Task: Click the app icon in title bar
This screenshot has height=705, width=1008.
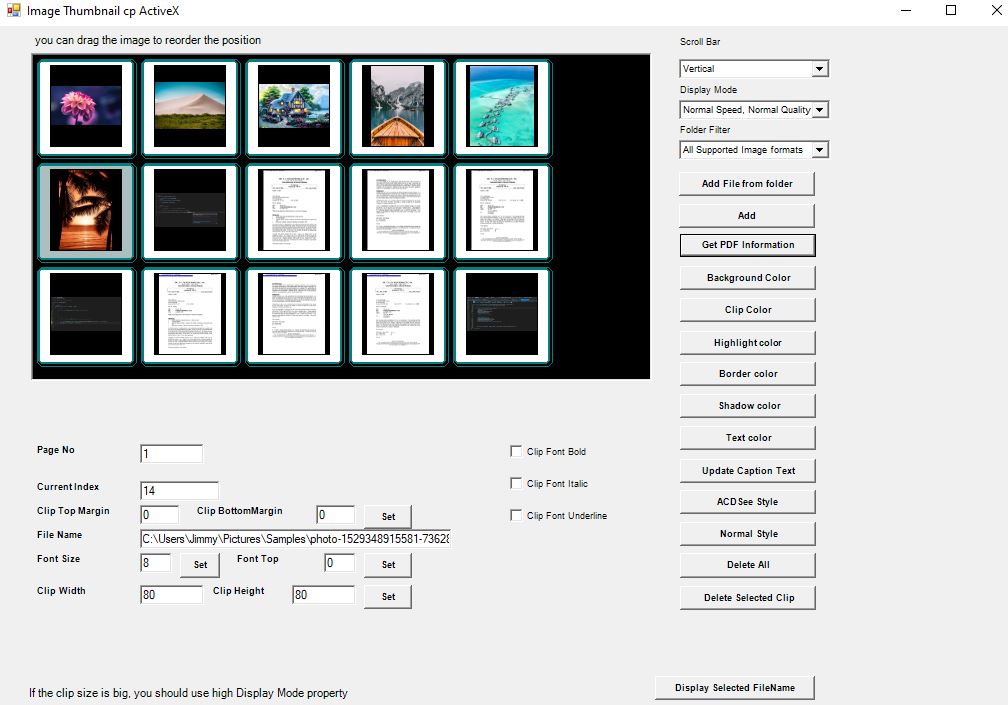Action: tap(13, 11)
